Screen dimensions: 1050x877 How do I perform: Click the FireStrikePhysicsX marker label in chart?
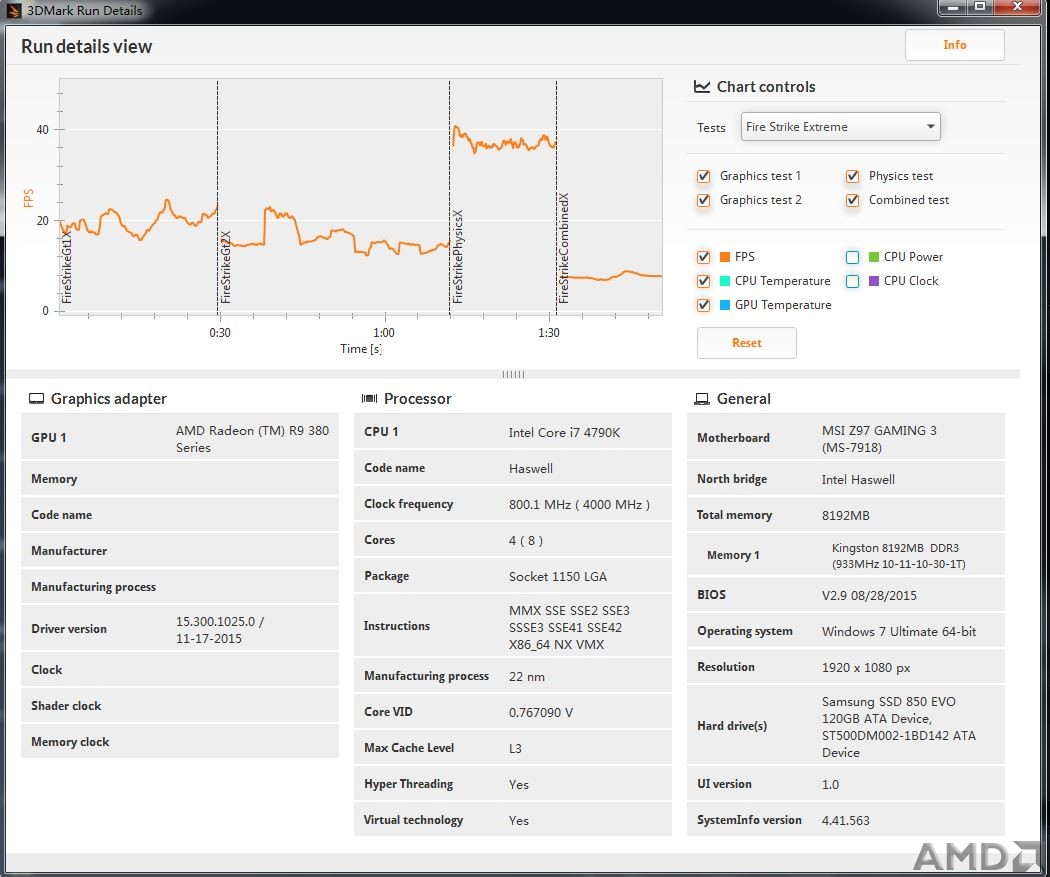pyautogui.click(x=458, y=257)
